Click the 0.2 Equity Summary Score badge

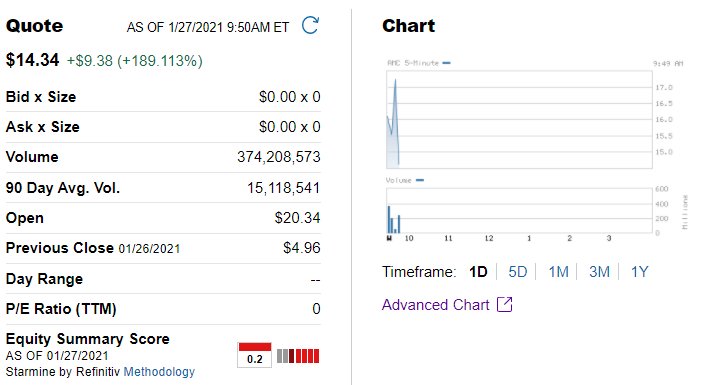(x=255, y=355)
